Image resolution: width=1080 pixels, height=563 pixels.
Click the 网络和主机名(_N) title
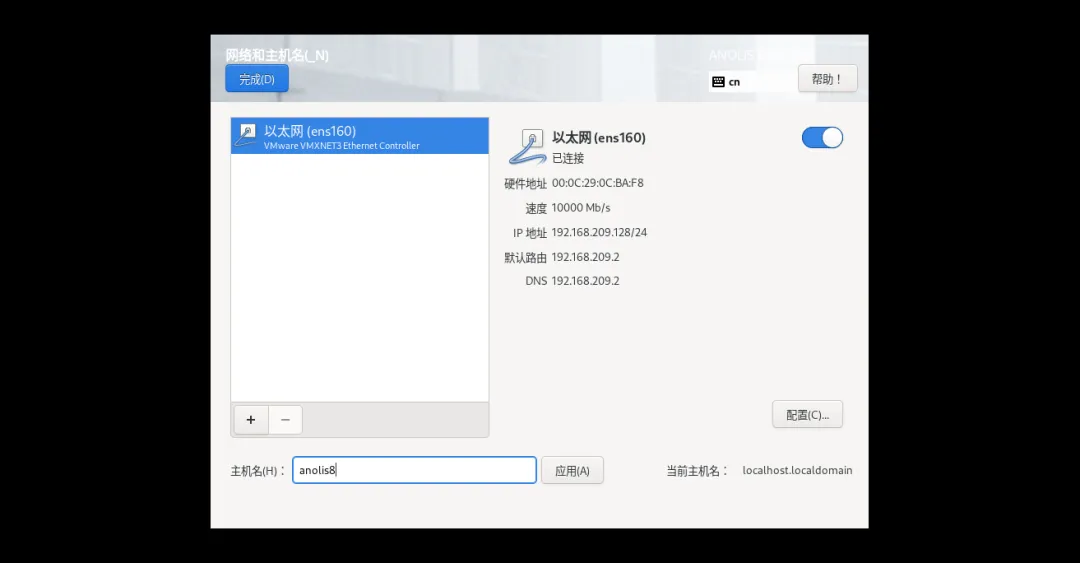277,55
